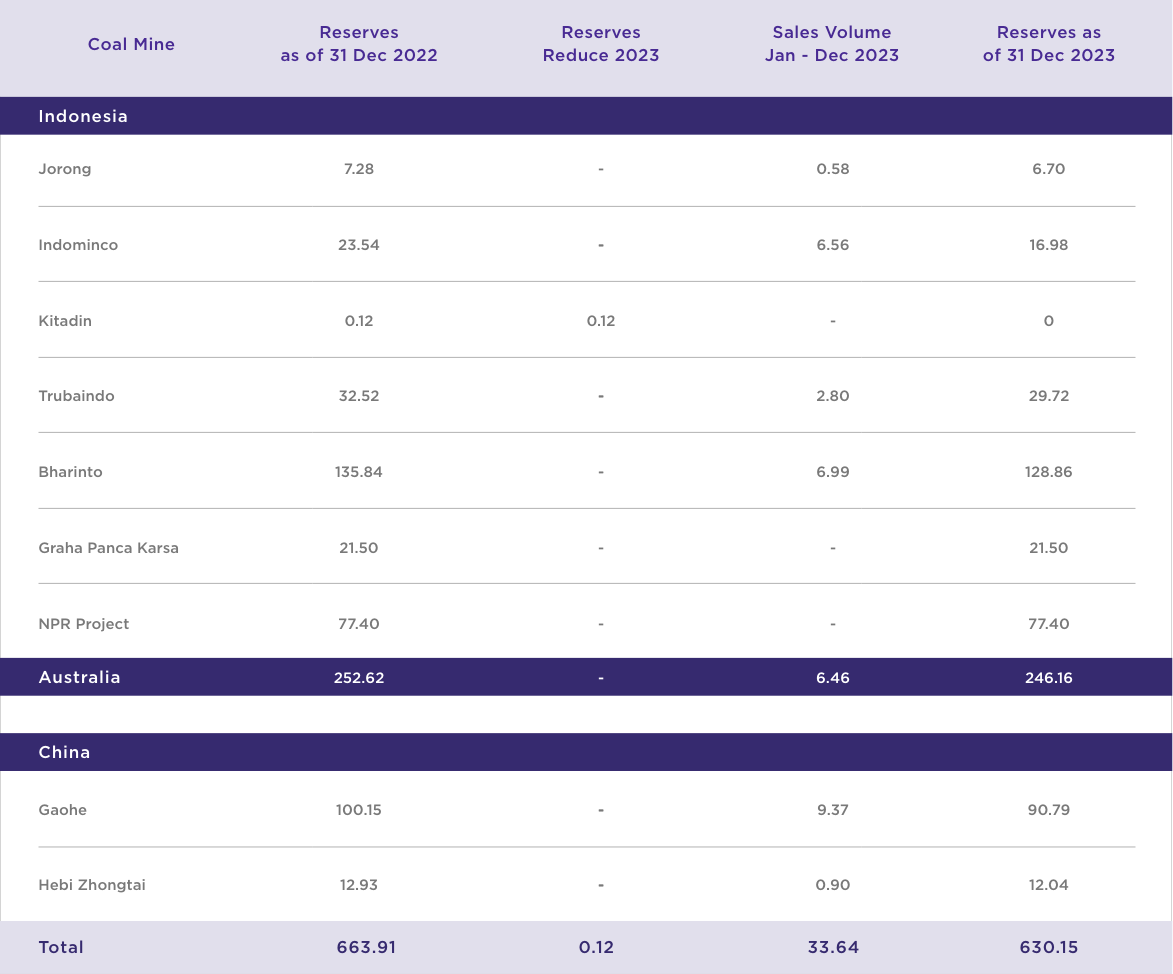The image size is (1173, 974).
Task: Click Indominco's 2023 reserves 16.98
Action: 1049,245
